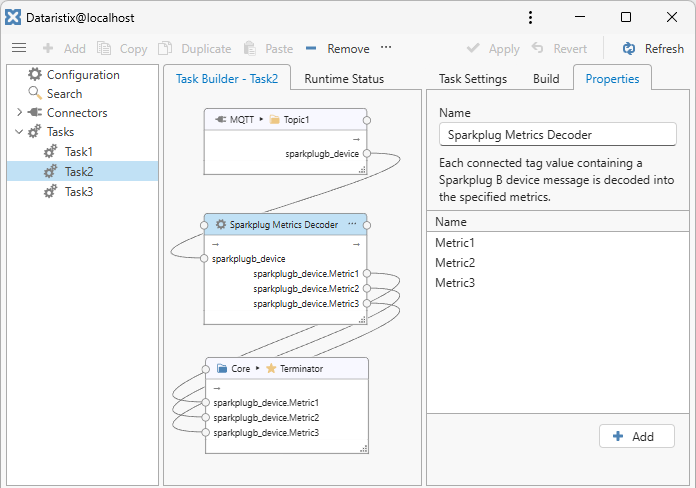Select Metric2 in the metrics list
The height and width of the screenshot is (488, 696).
click(x=455, y=263)
